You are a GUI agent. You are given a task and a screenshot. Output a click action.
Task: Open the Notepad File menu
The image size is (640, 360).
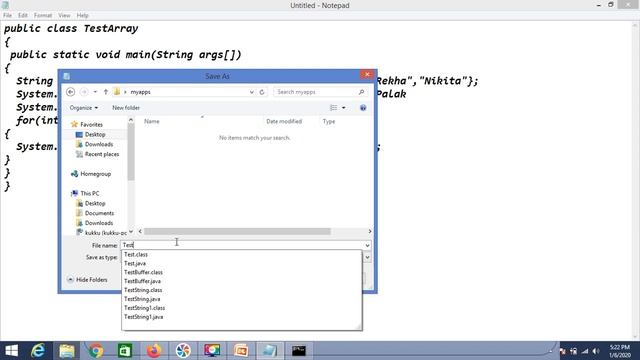[x=7, y=16]
